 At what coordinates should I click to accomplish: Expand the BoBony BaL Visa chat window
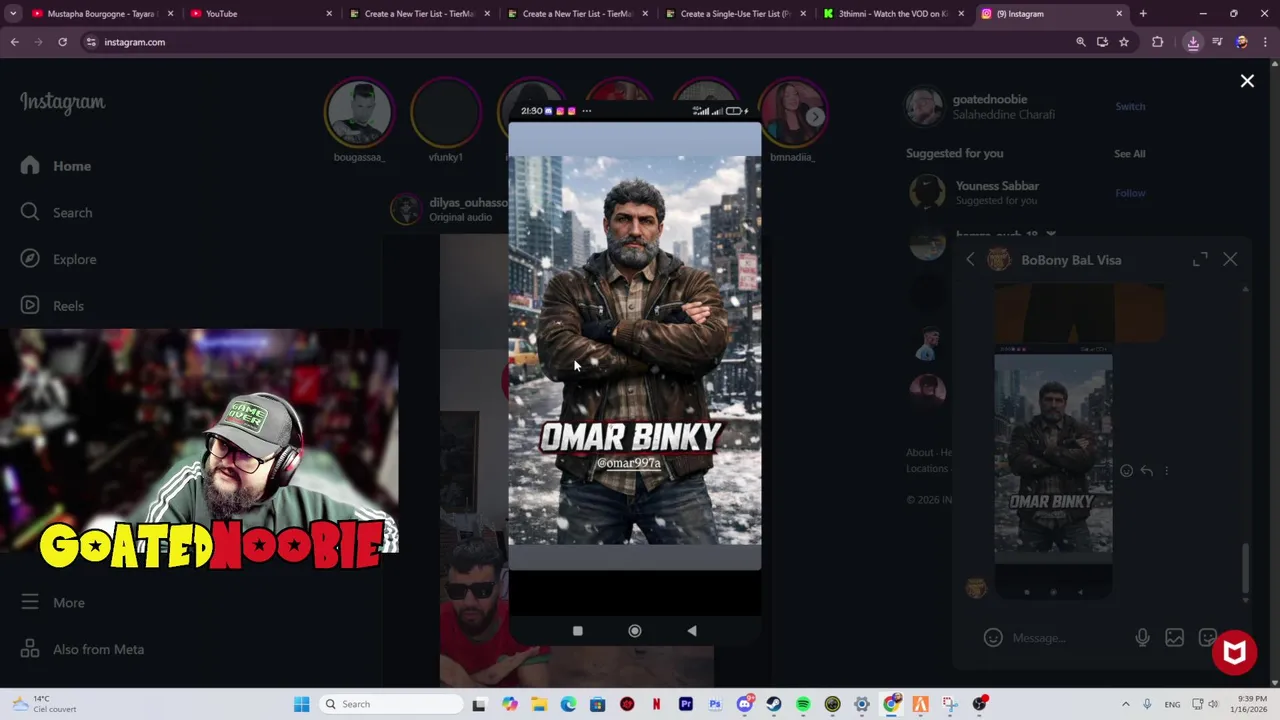tap(1200, 260)
